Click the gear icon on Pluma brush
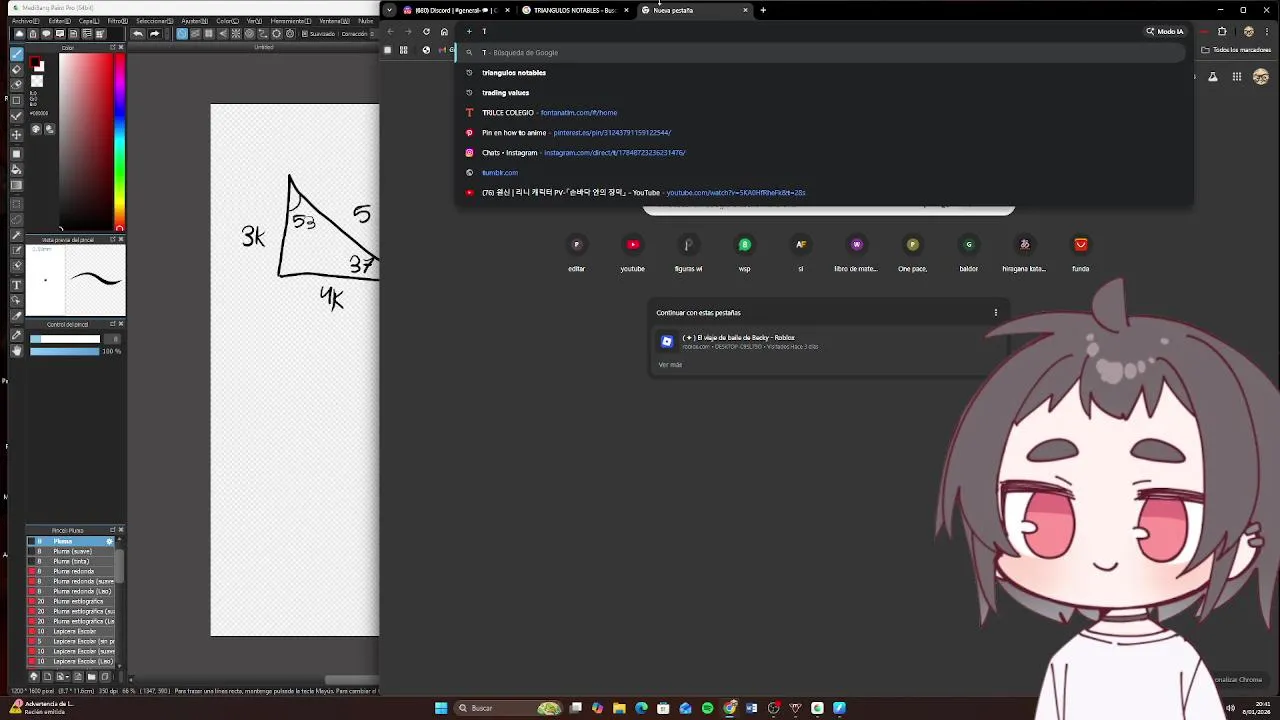The image size is (1280, 720). pos(110,541)
